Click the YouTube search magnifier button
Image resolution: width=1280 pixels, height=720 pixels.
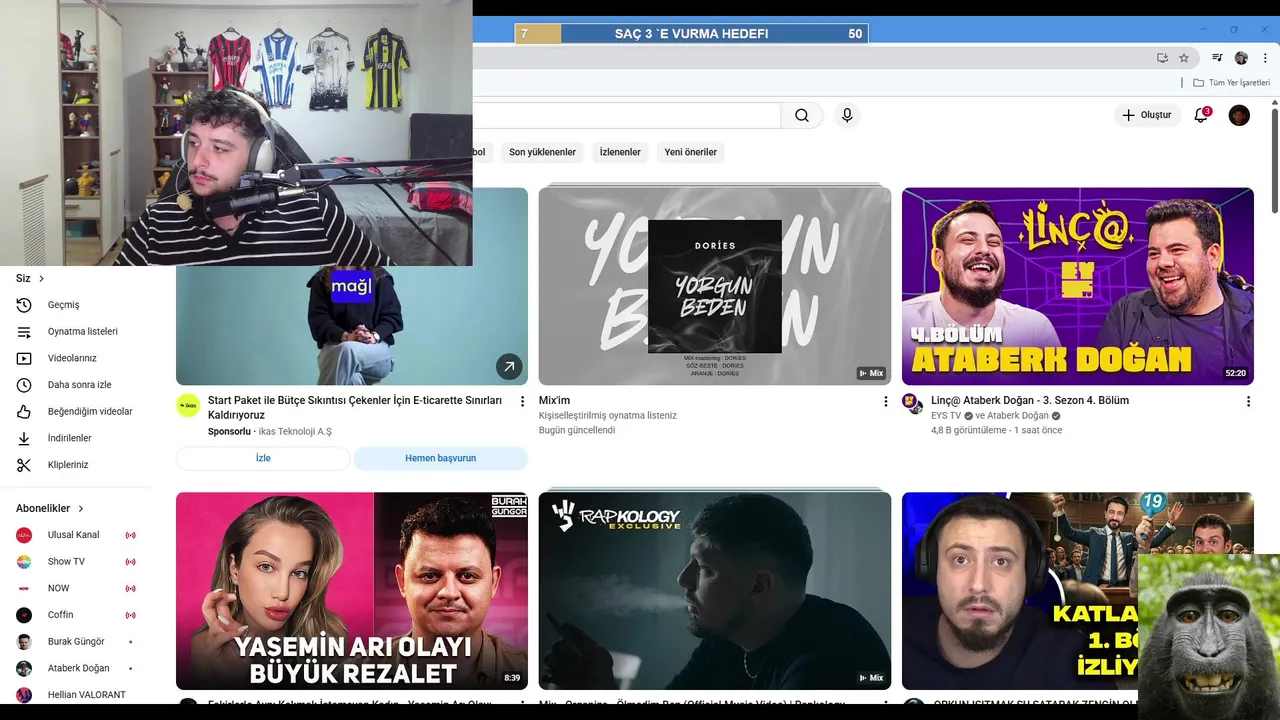[802, 115]
